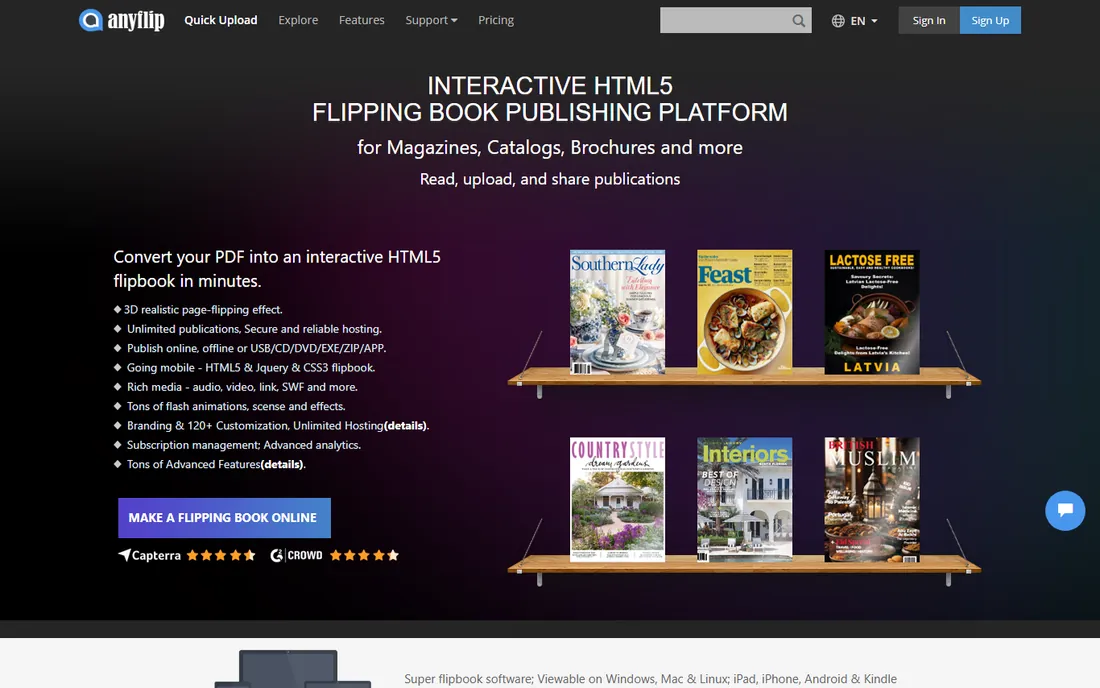Click 'Subscription management; Advanced analytics.' bullet
1100x688 pixels.
pyautogui.click(x=243, y=445)
